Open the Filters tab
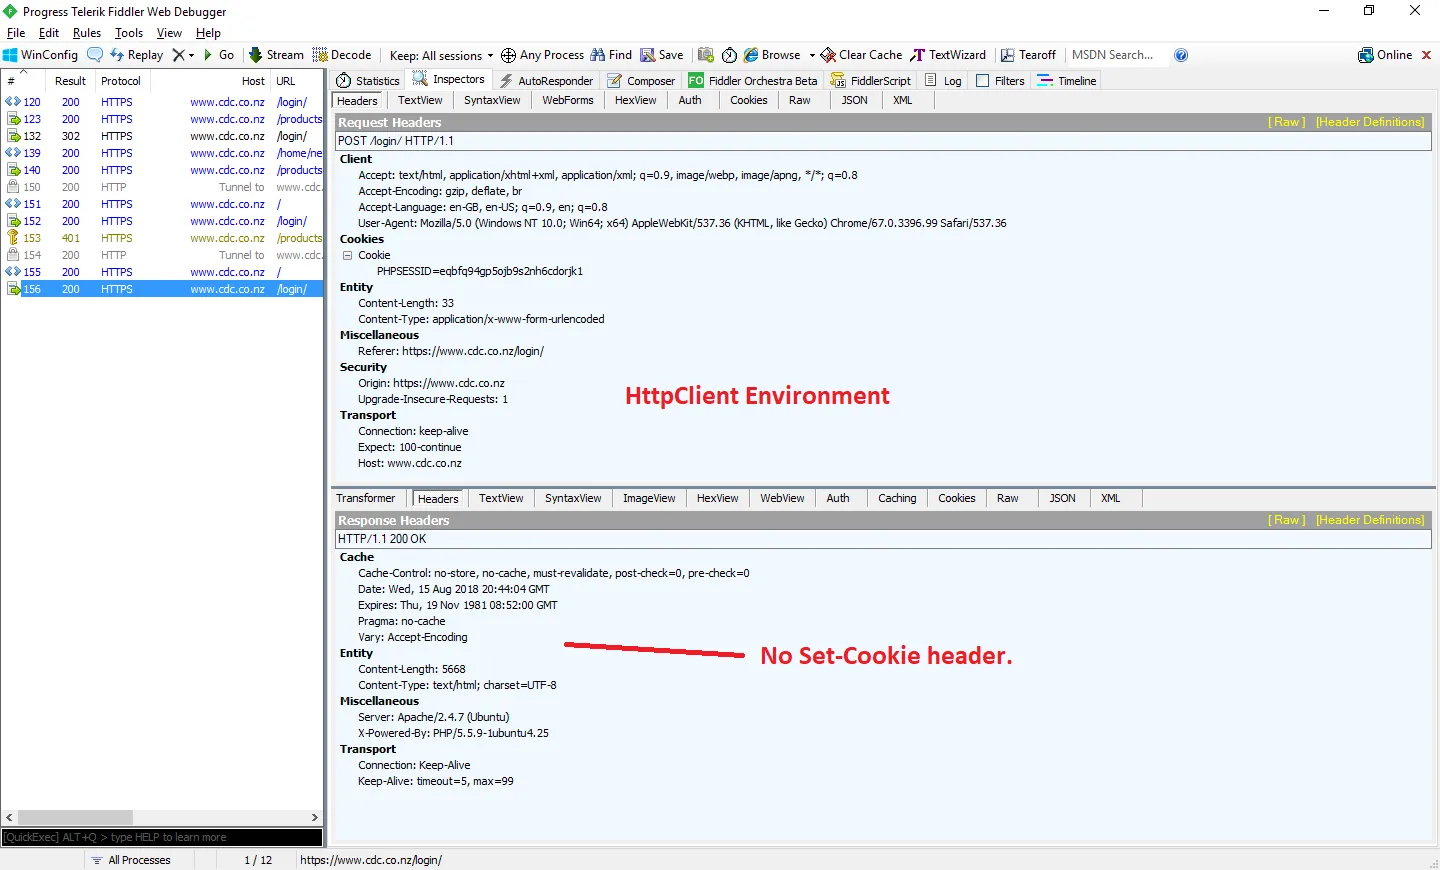 click(x=1000, y=81)
